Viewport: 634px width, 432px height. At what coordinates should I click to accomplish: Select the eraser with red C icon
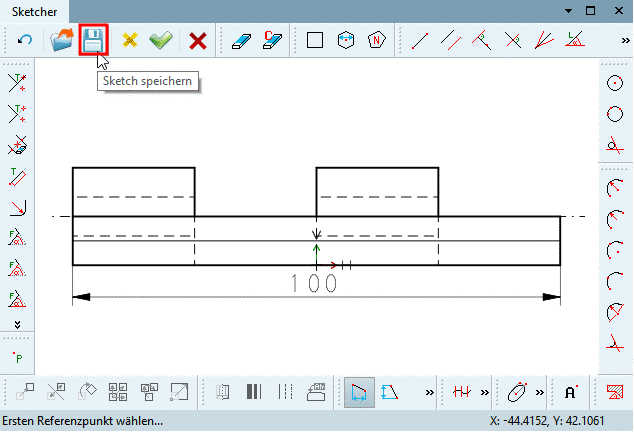(272, 40)
